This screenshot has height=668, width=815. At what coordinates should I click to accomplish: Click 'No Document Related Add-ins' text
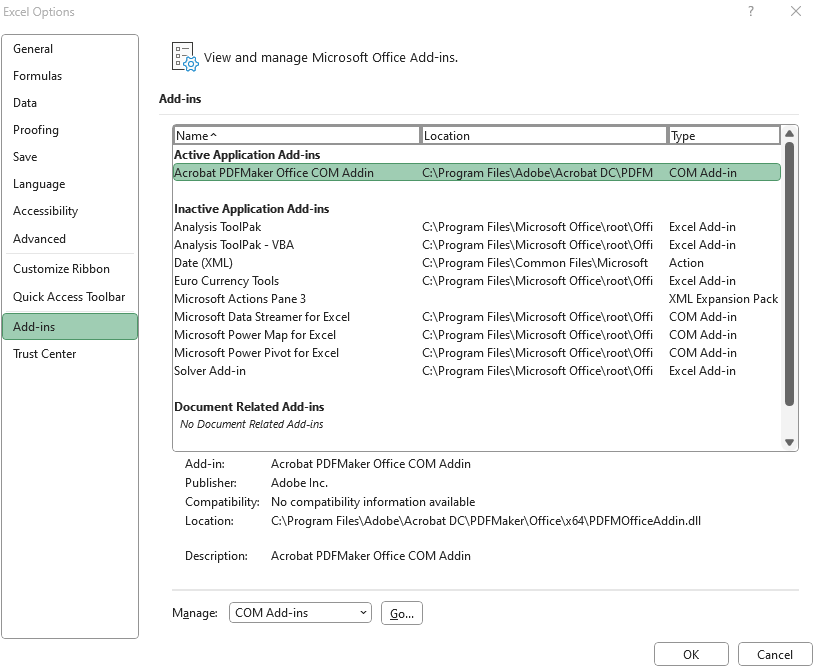click(x=252, y=424)
